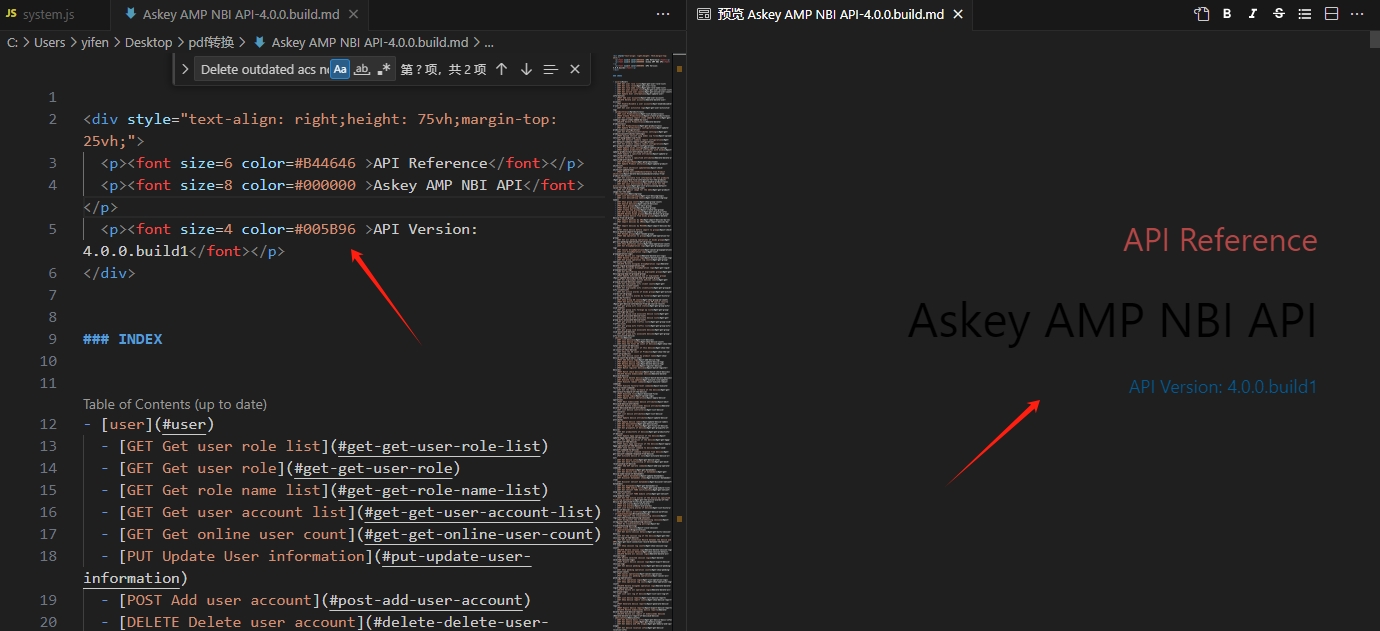Screen dimensions: 1380x631
Task: Open the Users breadcrumb segment
Action: (x=49, y=42)
